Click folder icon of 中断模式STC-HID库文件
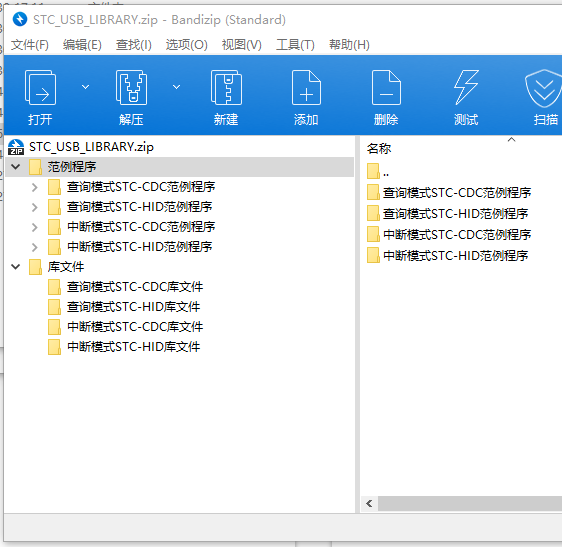Image resolution: width=562 pixels, height=547 pixels. 54,347
